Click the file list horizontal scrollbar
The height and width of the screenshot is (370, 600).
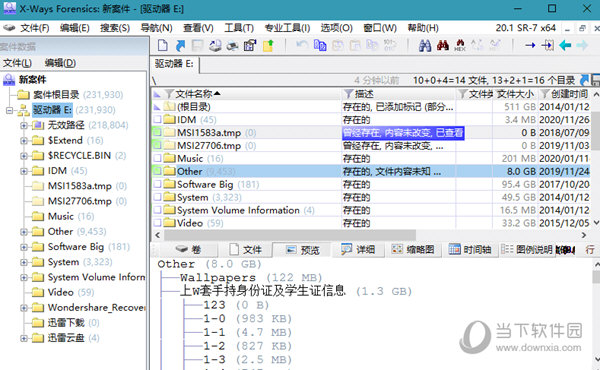pyautogui.click(x=289, y=235)
